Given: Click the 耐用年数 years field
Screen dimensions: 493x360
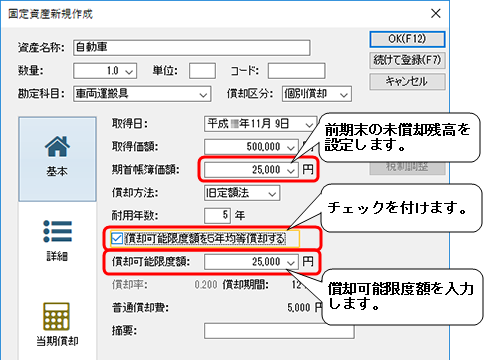Looking at the screenshot, I should click(x=217, y=215).
